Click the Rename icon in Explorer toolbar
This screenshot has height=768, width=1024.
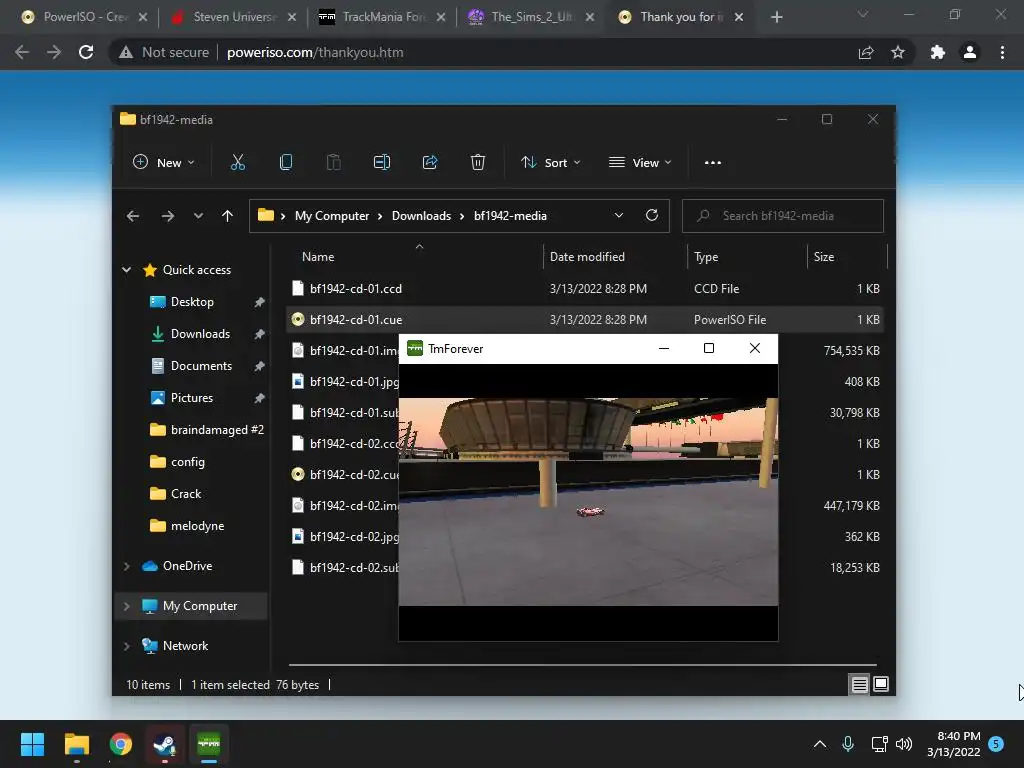click(381, 163)
